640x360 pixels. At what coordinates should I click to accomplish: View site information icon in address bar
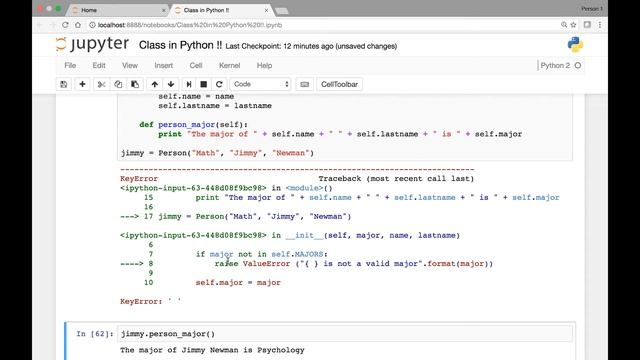click(x=92, y=25)
